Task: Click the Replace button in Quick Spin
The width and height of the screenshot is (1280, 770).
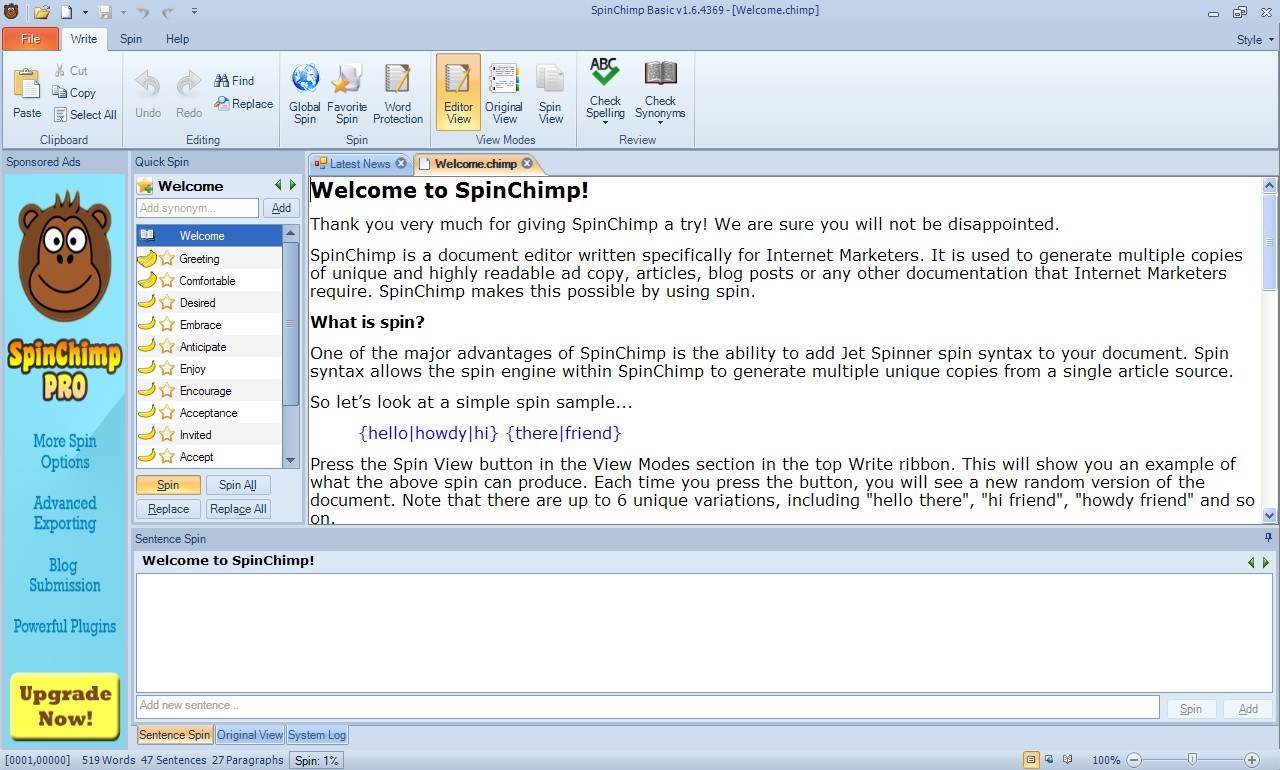Action: click(168, 509)
